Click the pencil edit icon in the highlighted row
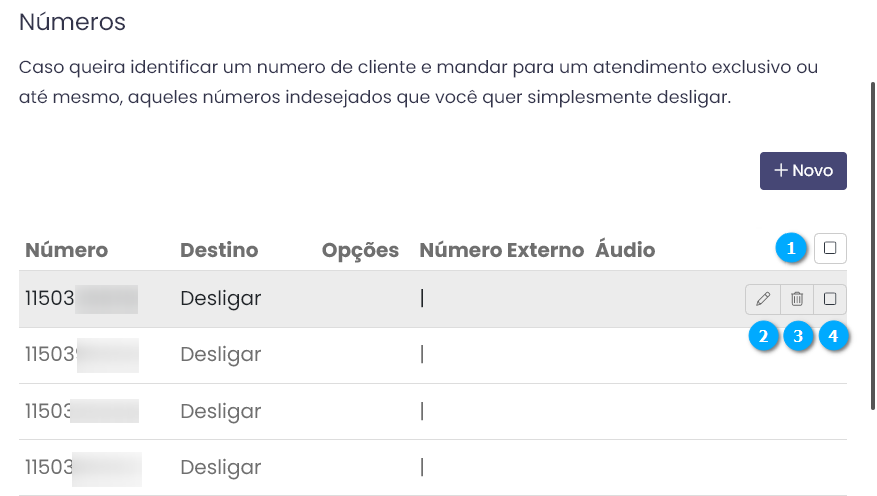Viewport: 877px width, 496px height. (x=763, y=298)
